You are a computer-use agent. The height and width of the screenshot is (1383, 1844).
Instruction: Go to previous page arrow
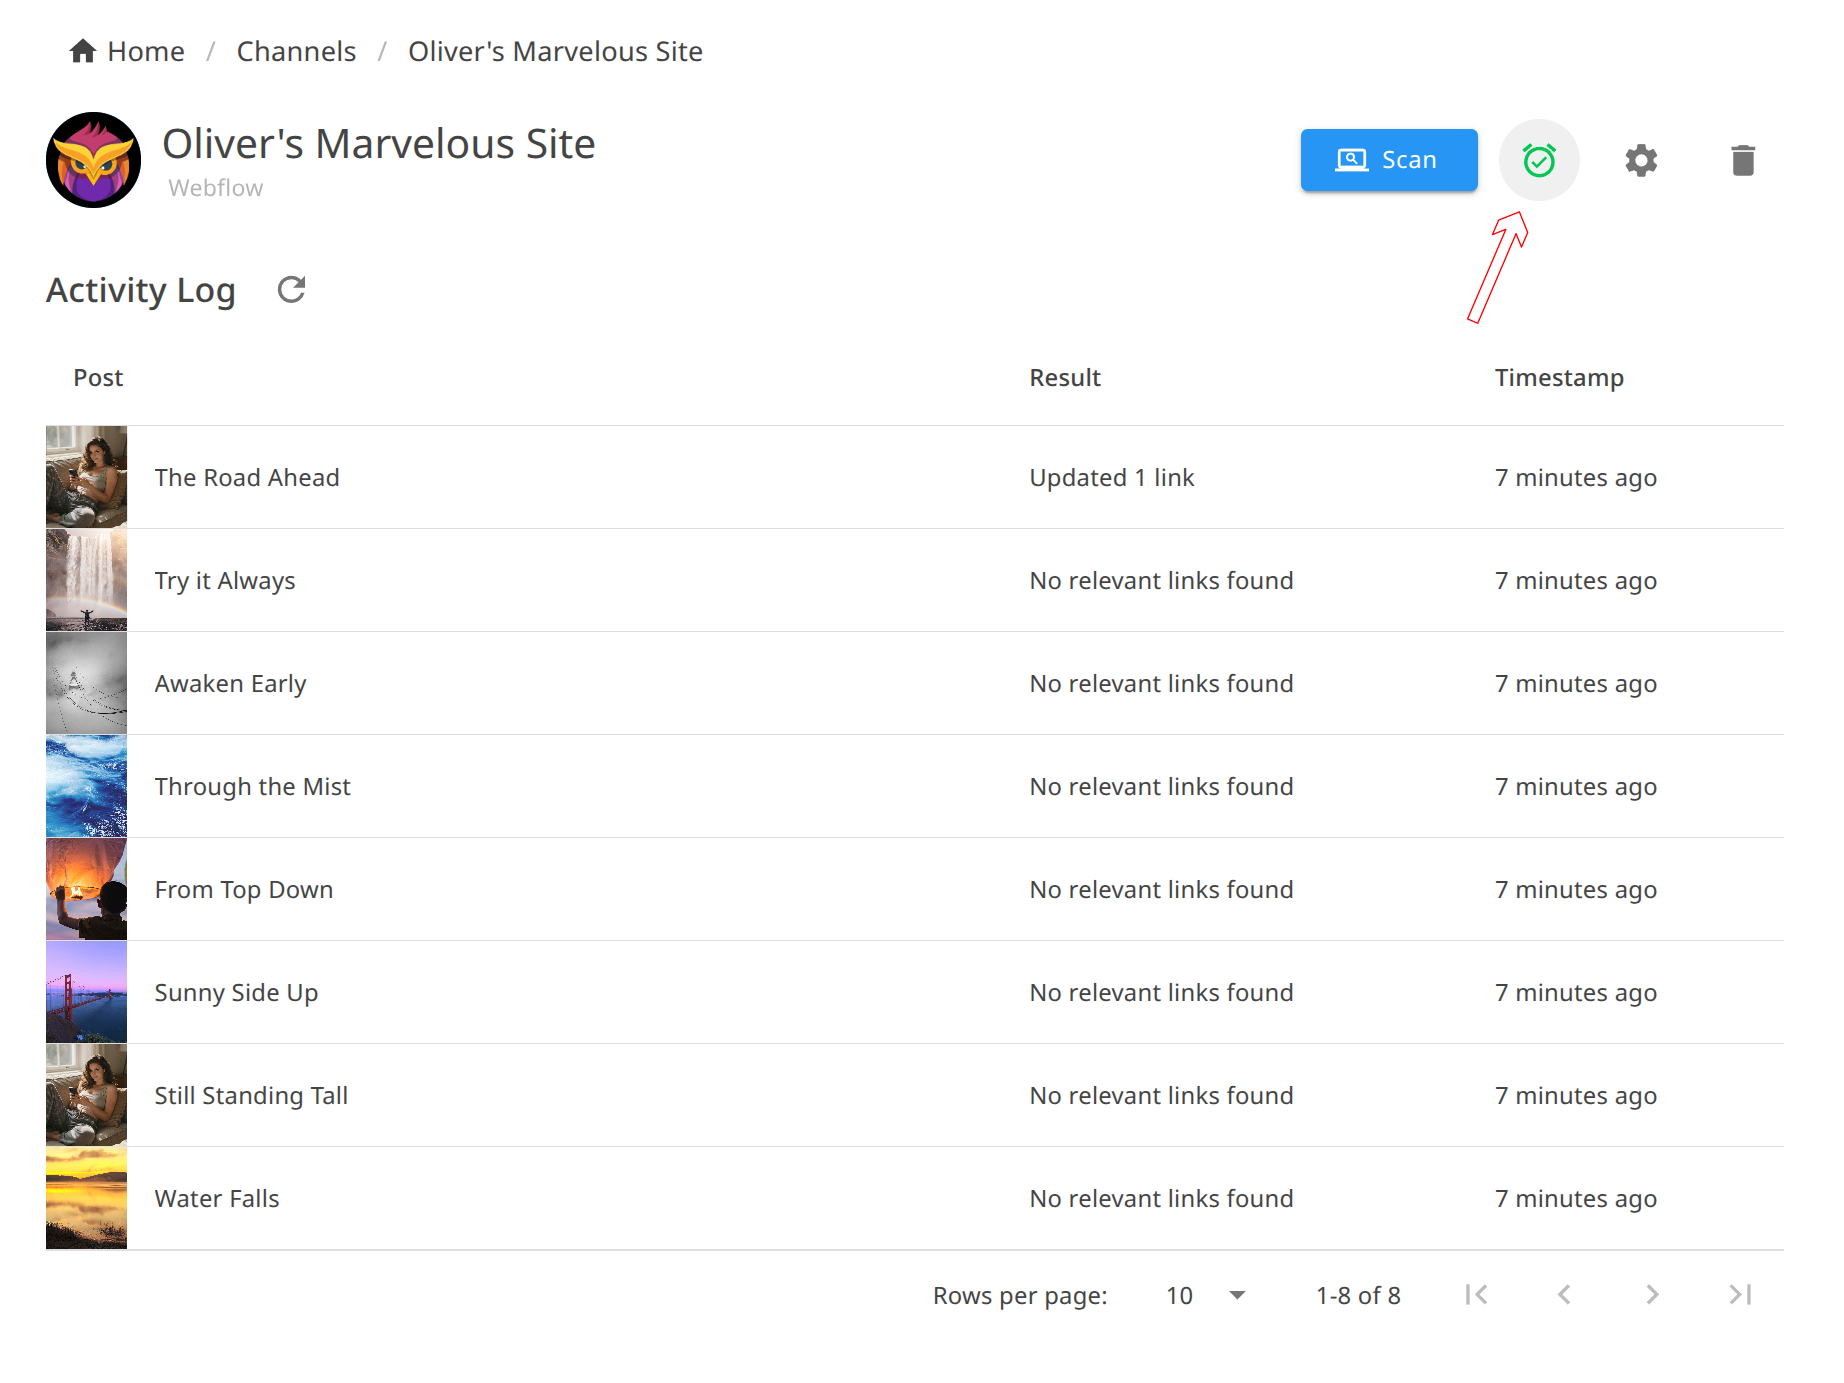click(1564, 1295)
